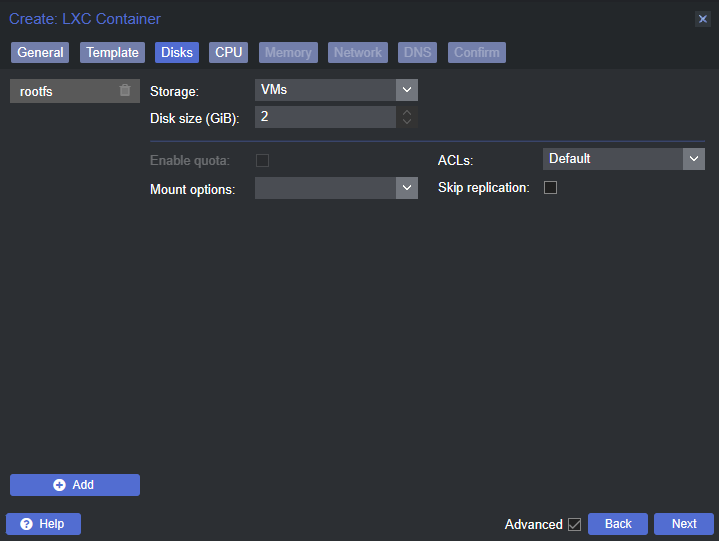The width and height of the screenshot is (719, 541).
Task: Uncheck the Advanced checkbox
Action: coord(574,524)
